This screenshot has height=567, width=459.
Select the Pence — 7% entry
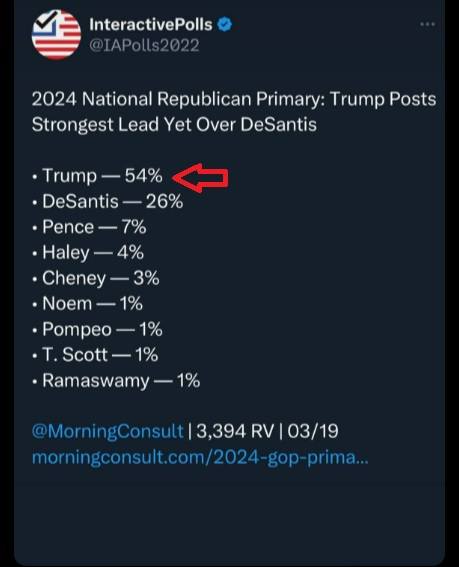(89, 227)
